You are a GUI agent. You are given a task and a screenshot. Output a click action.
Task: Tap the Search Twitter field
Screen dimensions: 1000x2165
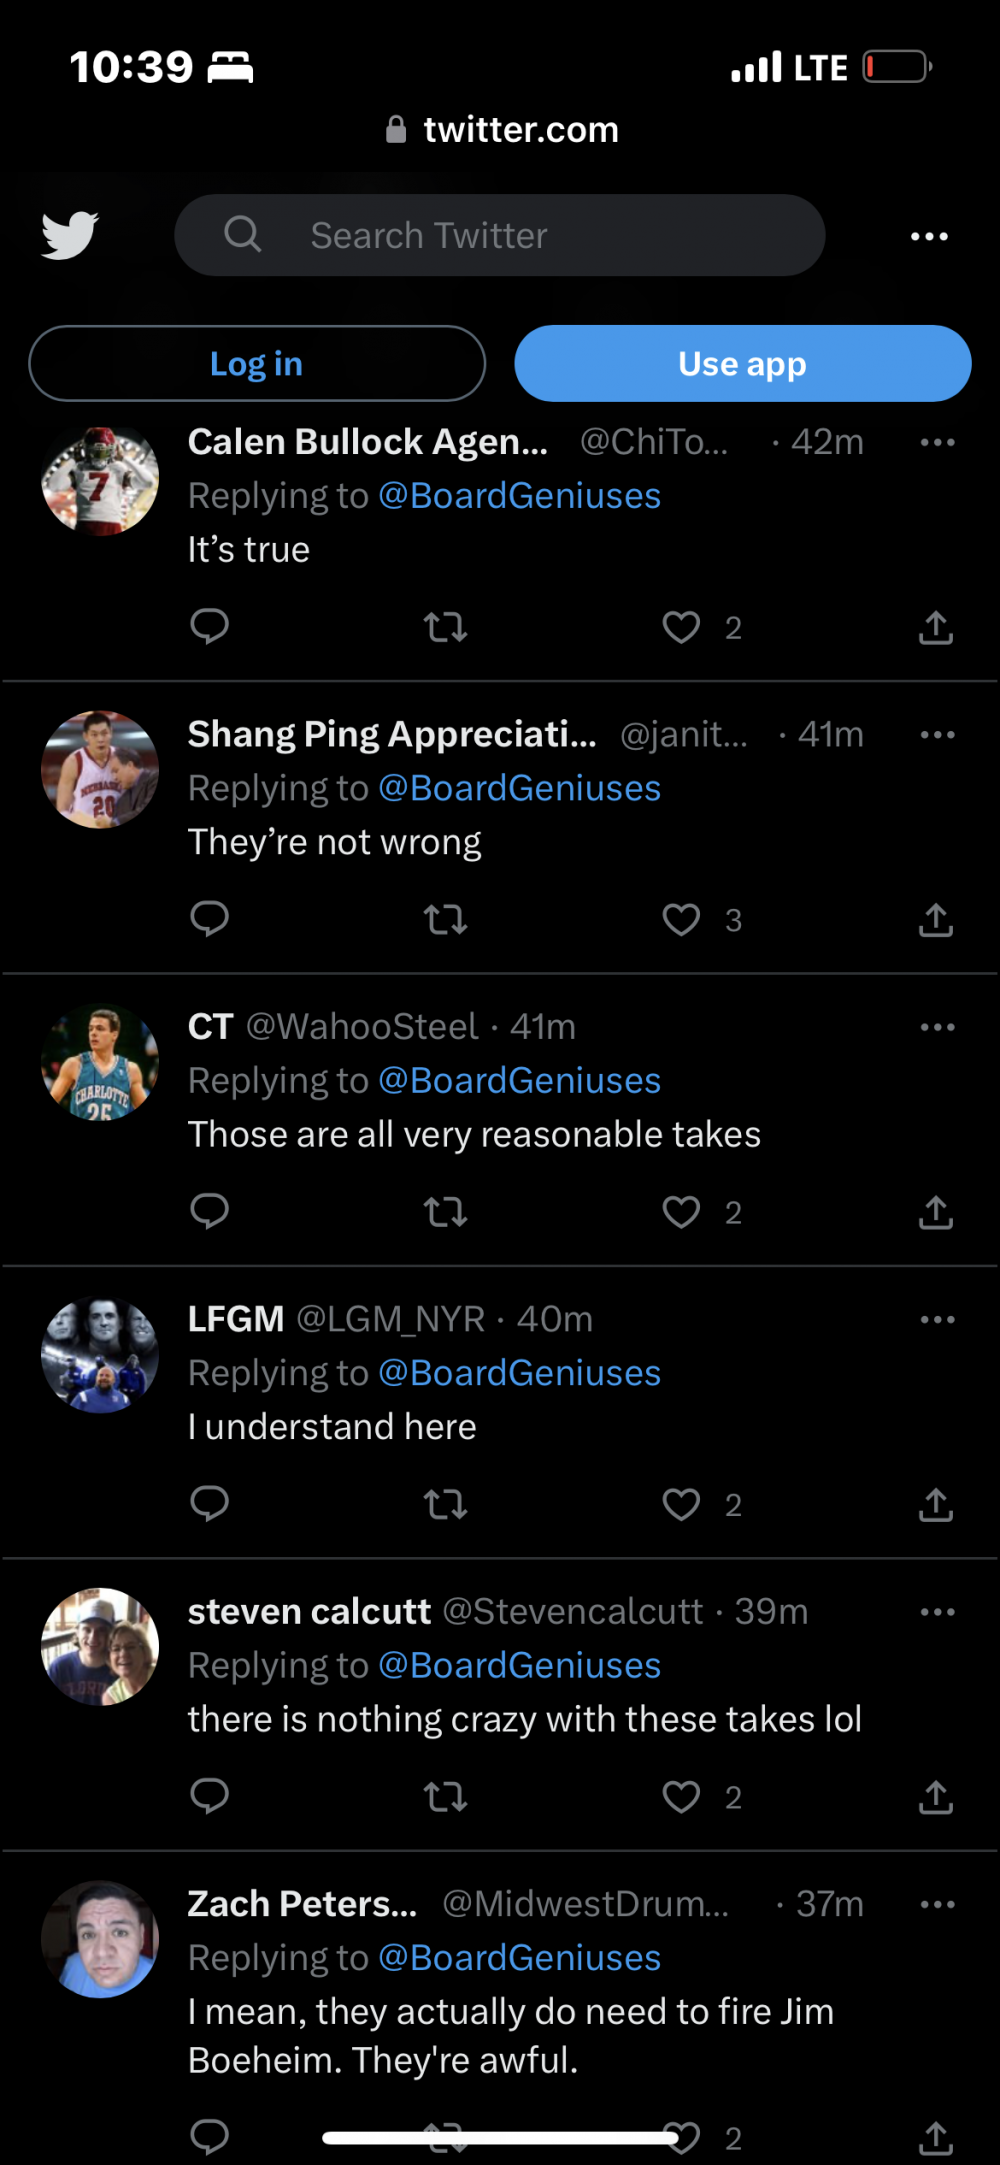click(x=500, y=235)
